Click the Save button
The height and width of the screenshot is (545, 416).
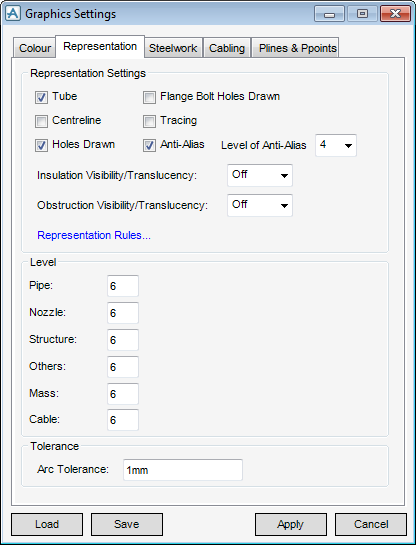[127, 524]
